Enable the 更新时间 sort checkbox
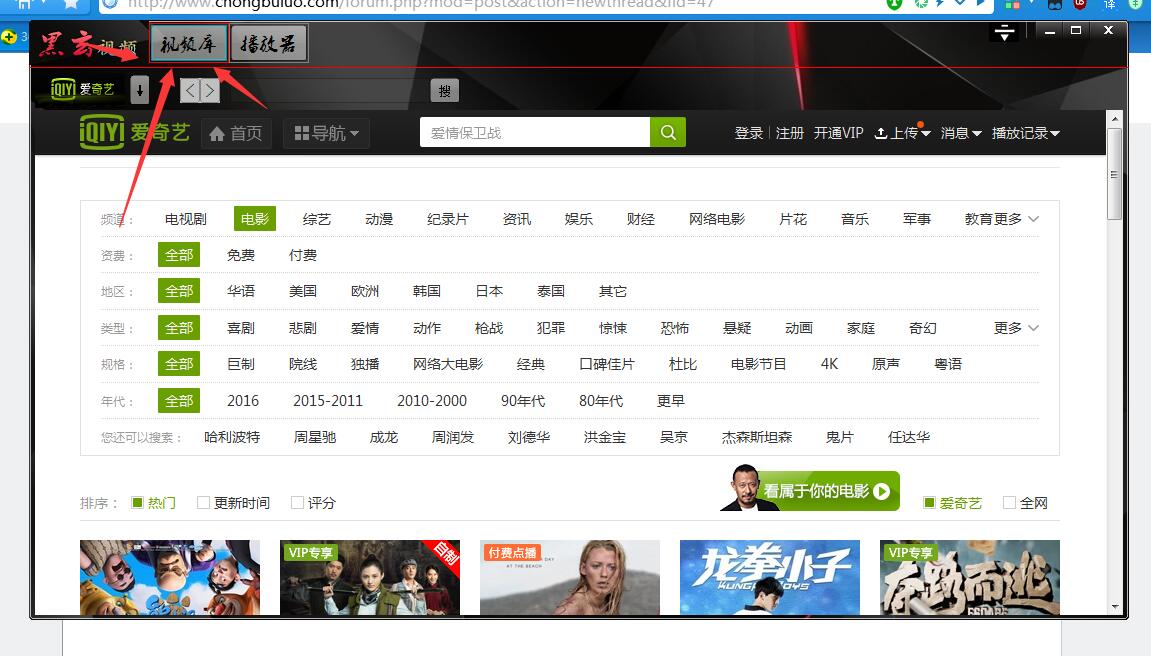The width and height of the screenshot is (1151, 656). 204,503
